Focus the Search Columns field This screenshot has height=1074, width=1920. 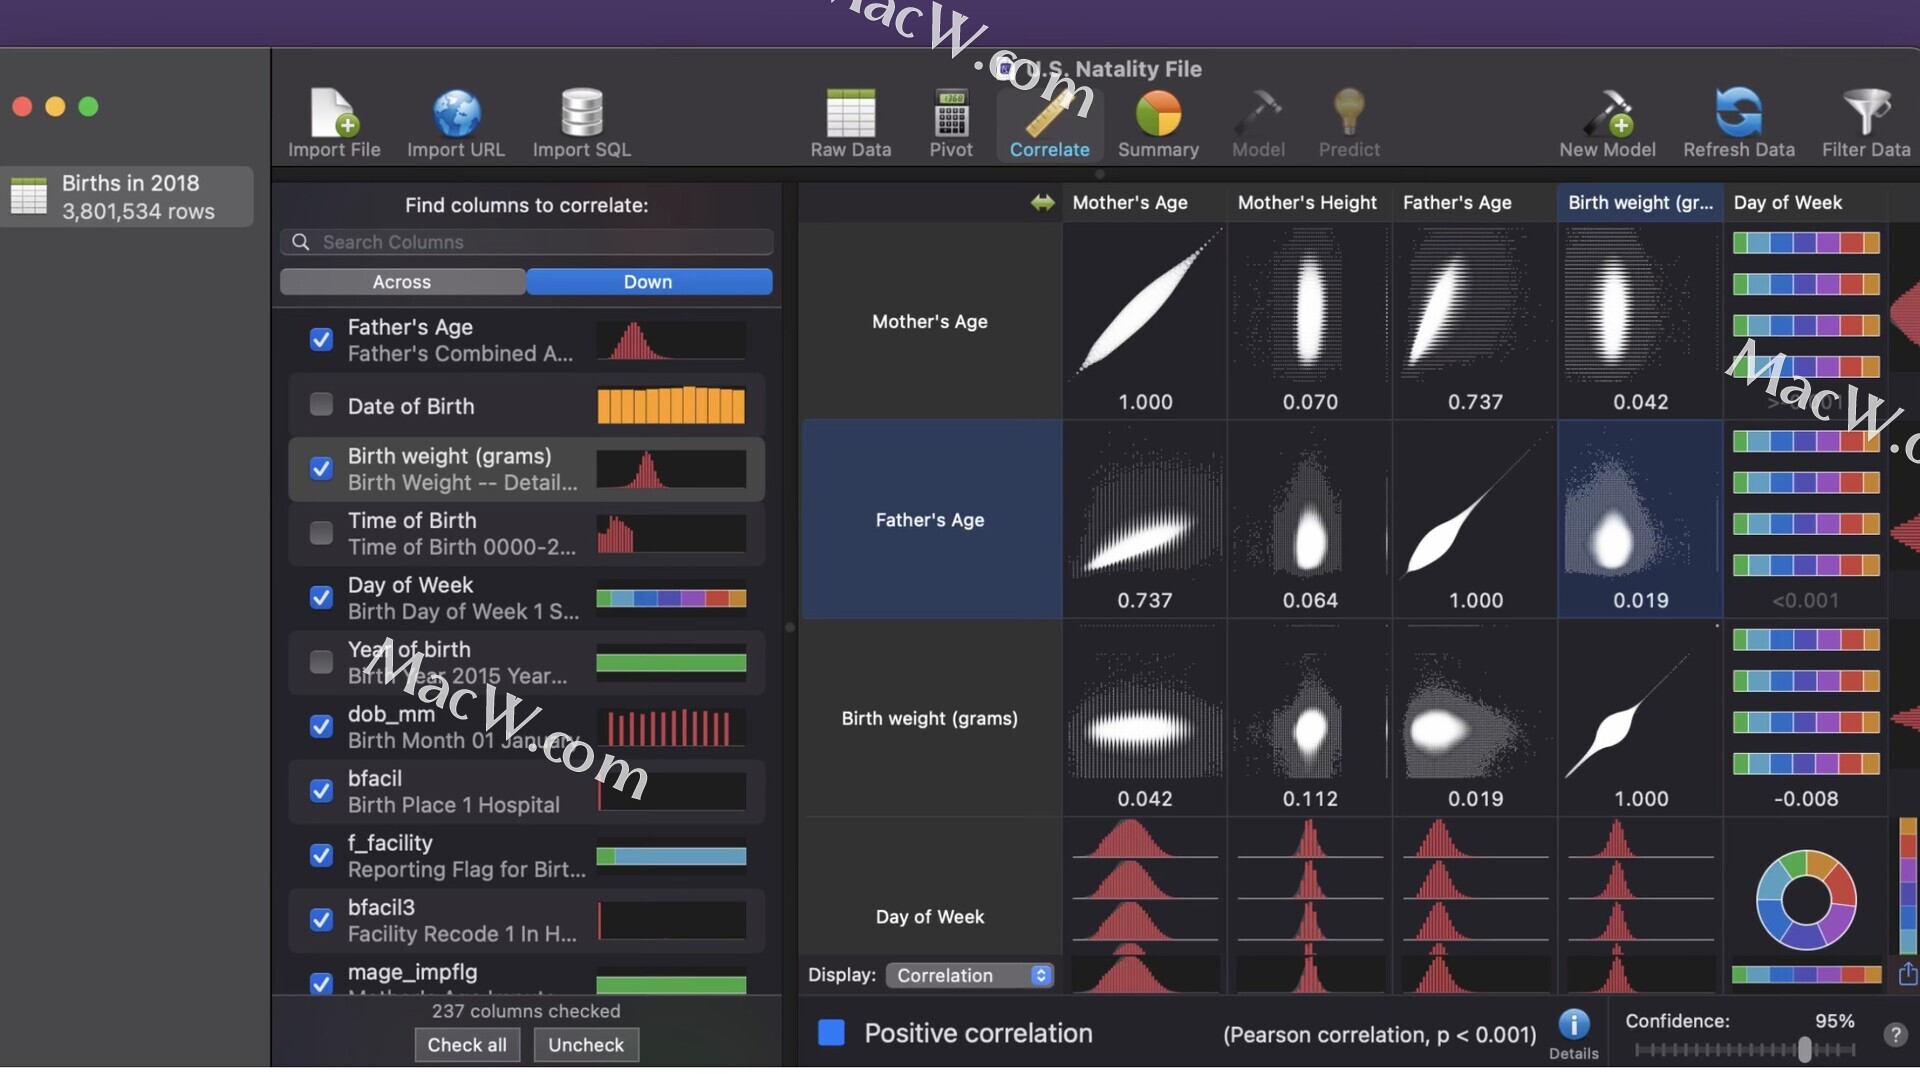pyautogui.click(x=527, y=242)
